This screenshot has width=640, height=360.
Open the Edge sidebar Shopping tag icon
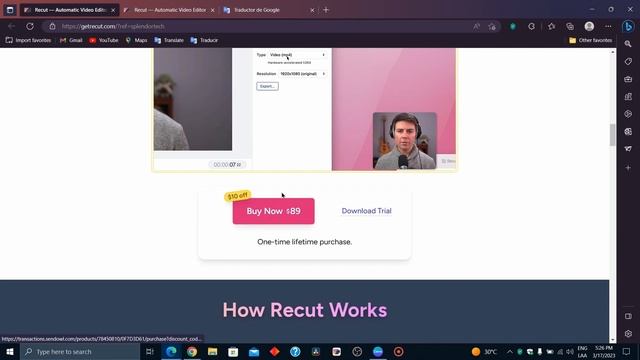(628, 62)
